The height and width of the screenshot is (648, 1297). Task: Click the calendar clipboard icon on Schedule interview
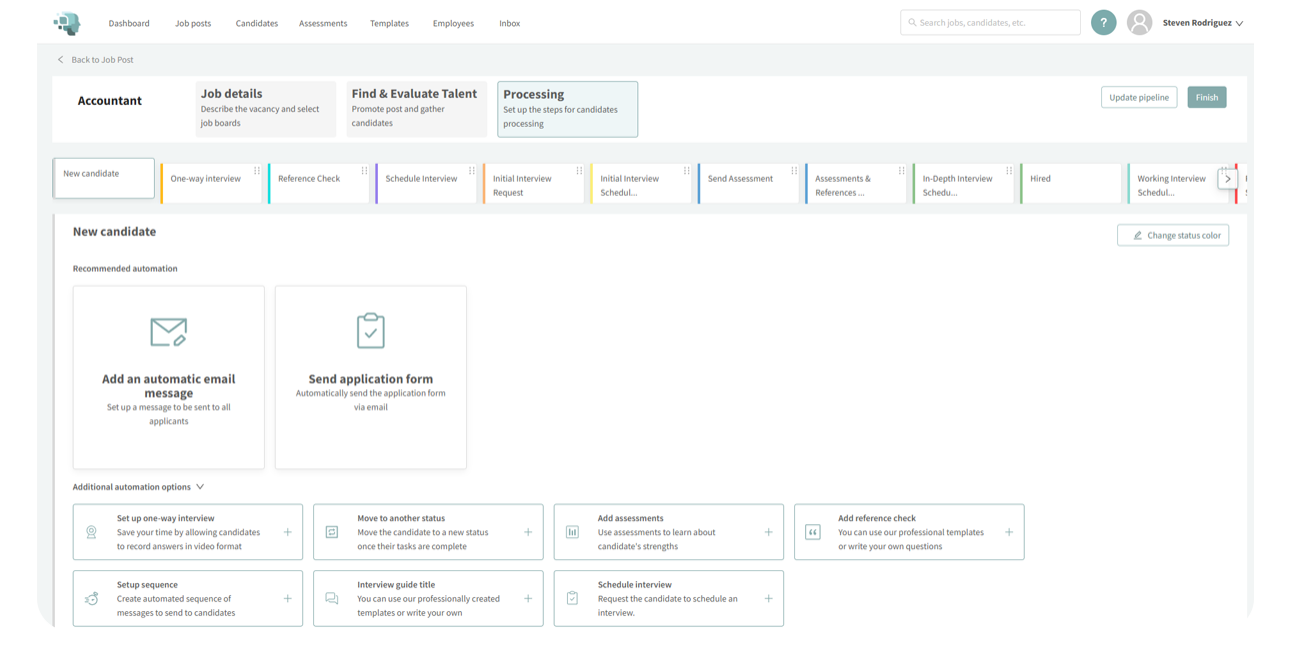click(573, 598)
